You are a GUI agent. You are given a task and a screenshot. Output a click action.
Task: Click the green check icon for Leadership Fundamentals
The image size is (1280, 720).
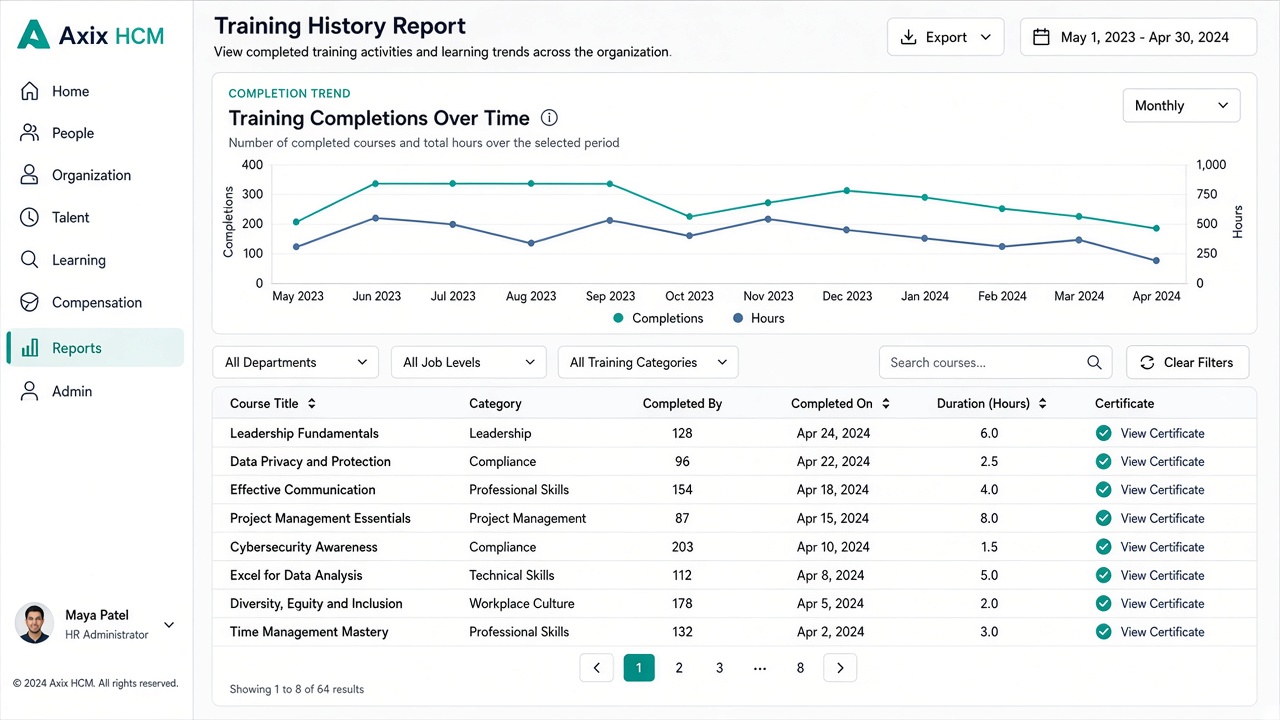point(1104,433)
